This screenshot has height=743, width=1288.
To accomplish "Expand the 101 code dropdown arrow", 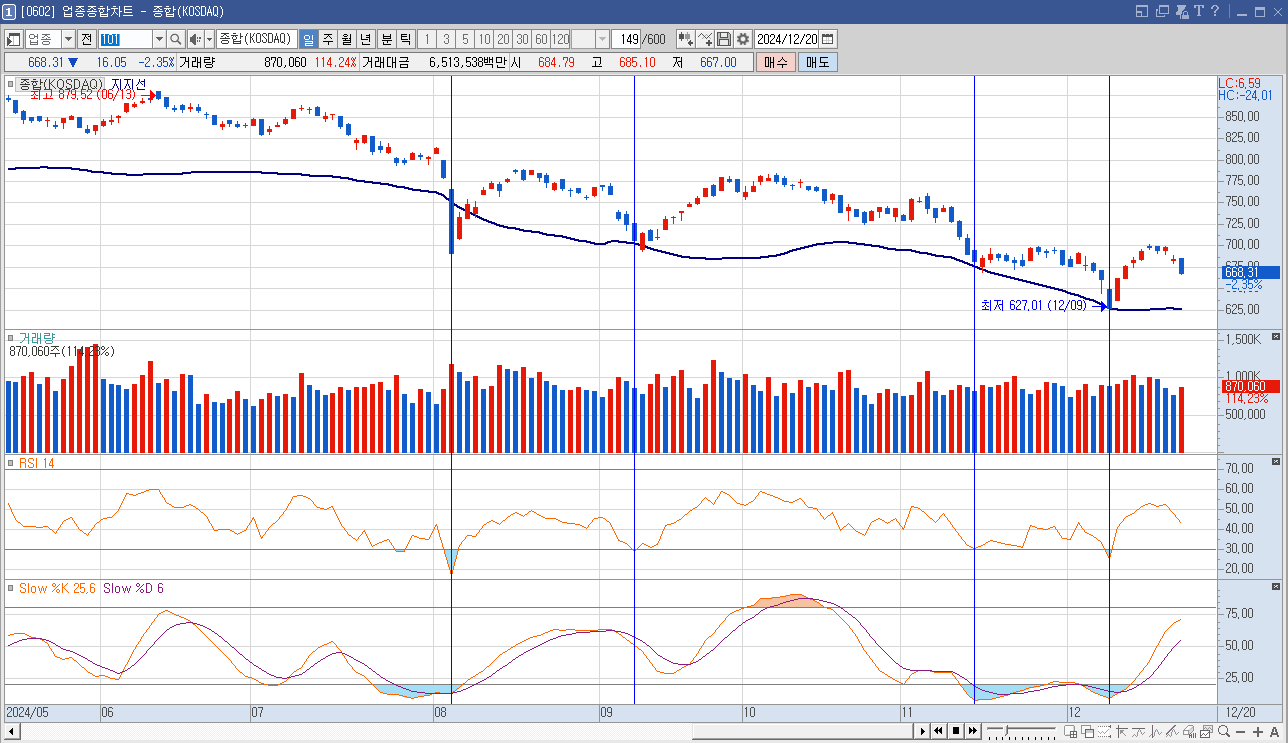I will click(x=158, y=39).
